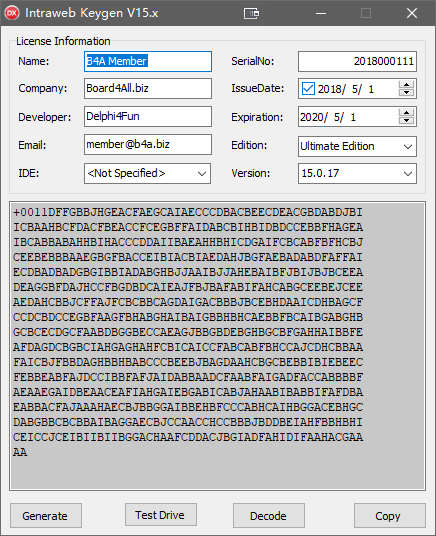Viewport: 436px width, 536px height.
Task: Click the Generate button
Action: pyautogui.click(x=46, y=515)
